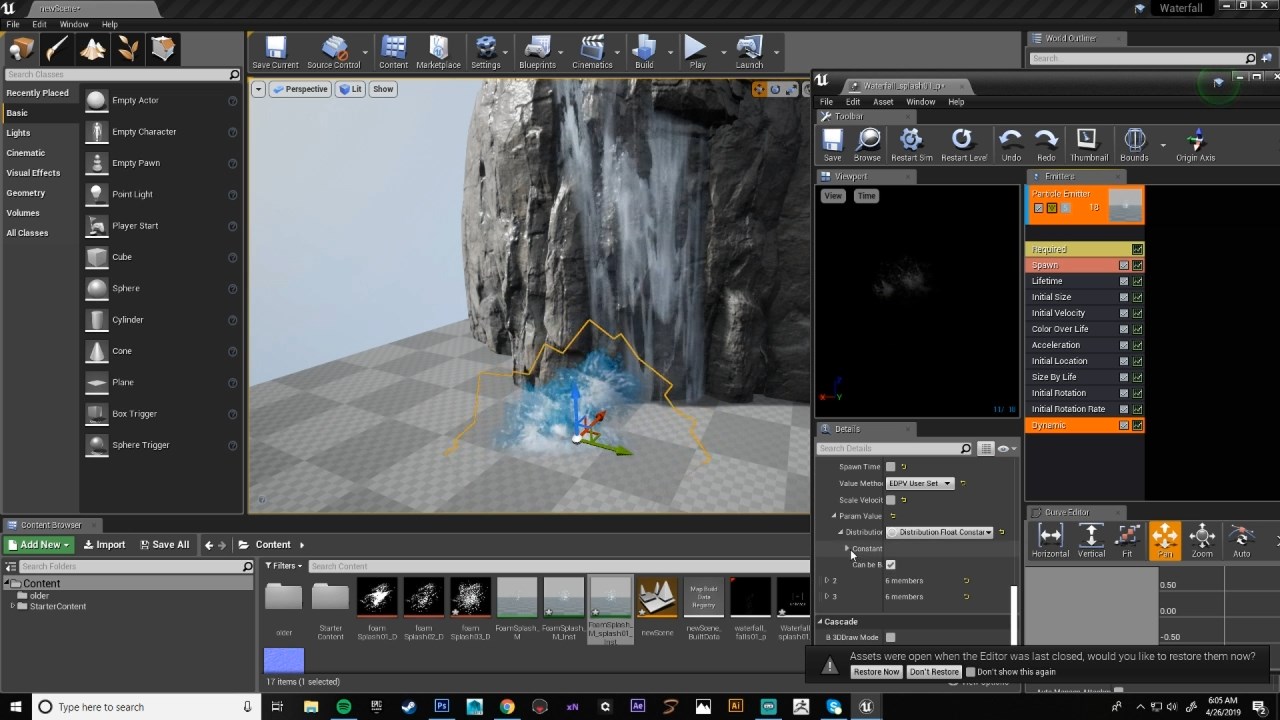Tick the Don't show this again checkbox
Screen dimensions: 1280x720
click(970, 672)
